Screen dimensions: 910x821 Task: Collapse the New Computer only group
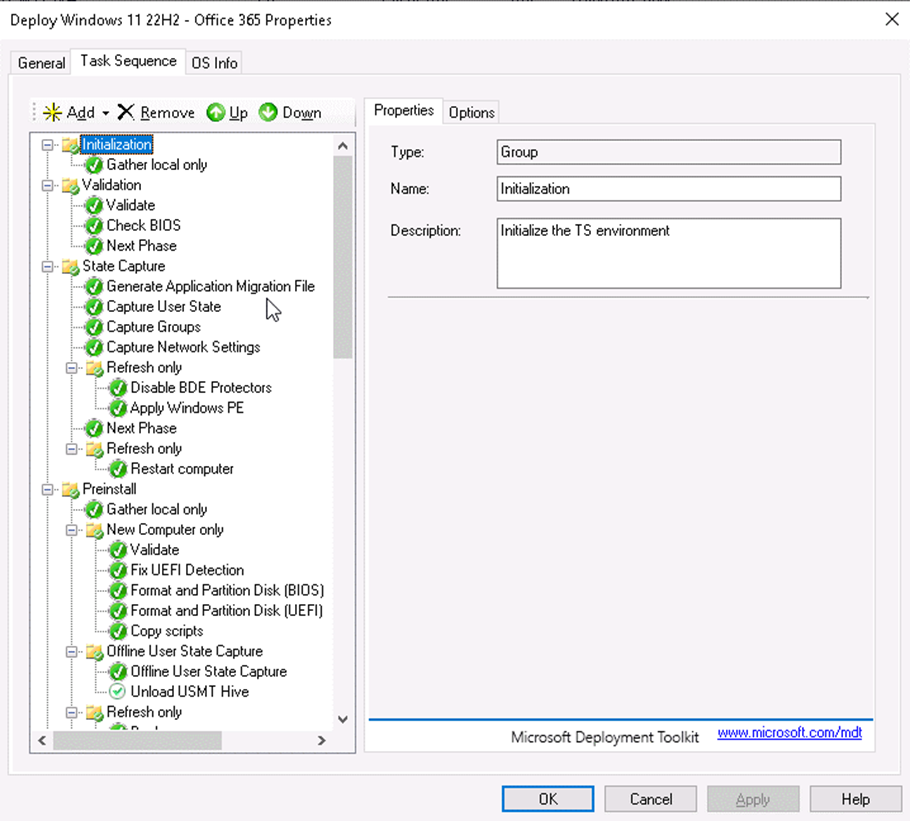[71, 530]
